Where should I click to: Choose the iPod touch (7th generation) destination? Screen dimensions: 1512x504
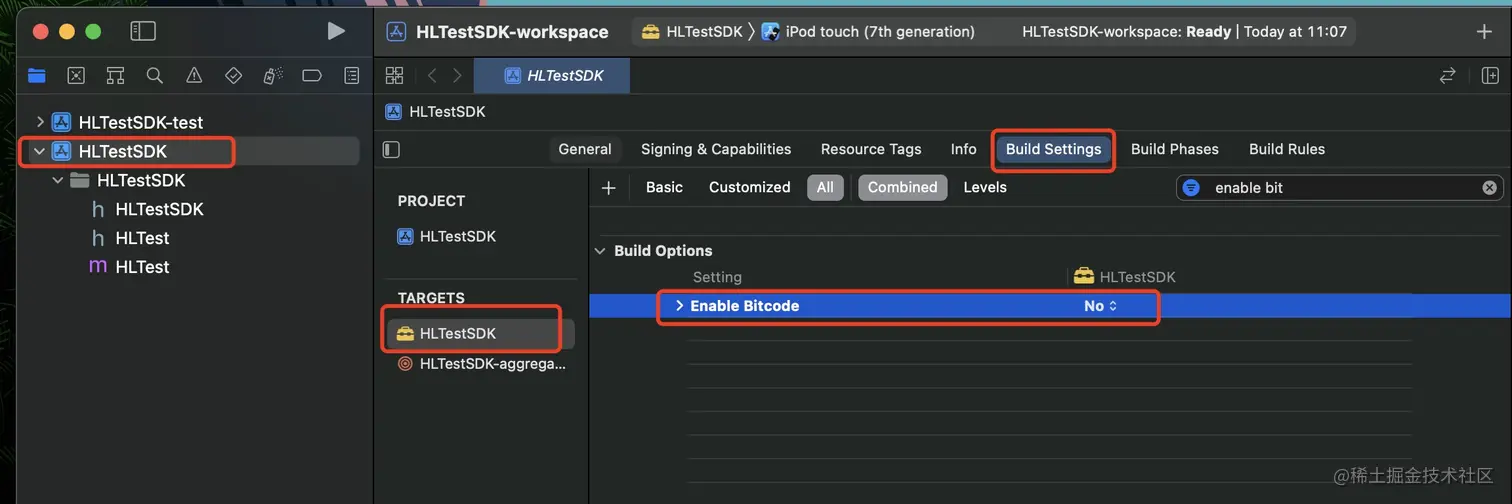point(869,31)
